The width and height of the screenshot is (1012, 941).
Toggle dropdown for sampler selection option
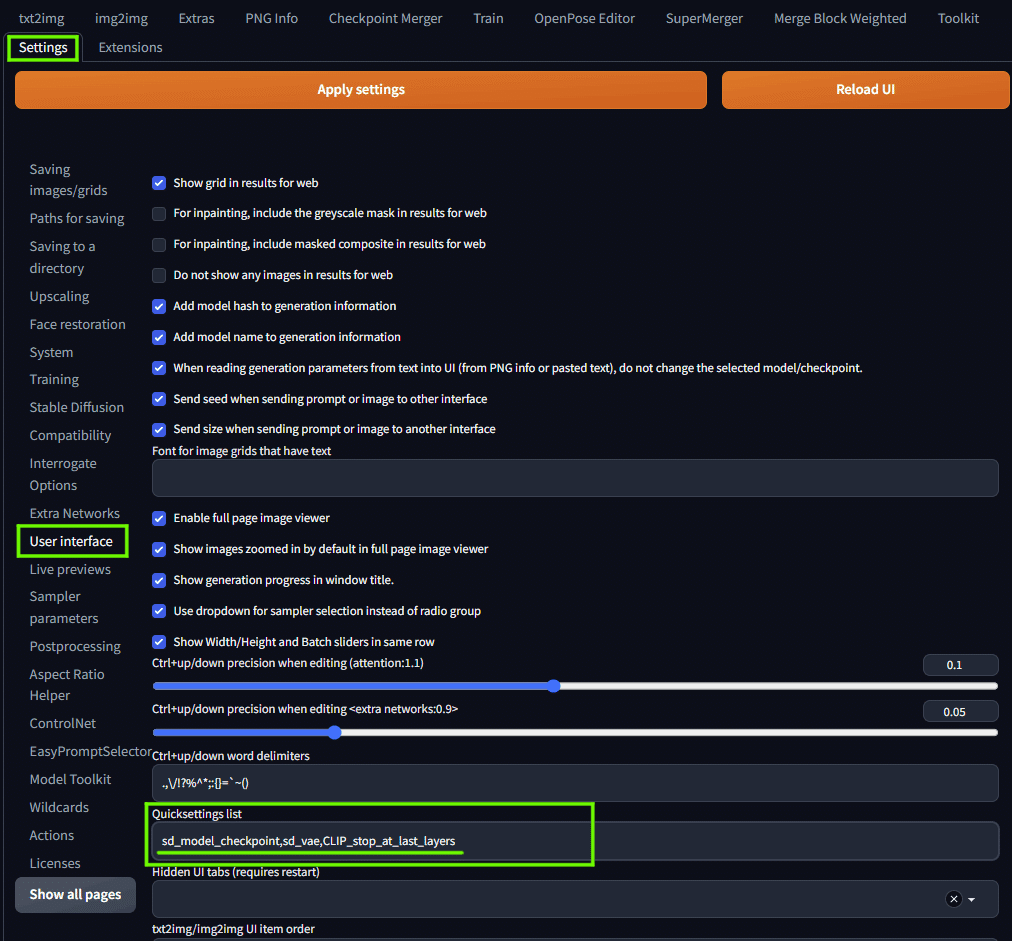[x=159, y=611]
